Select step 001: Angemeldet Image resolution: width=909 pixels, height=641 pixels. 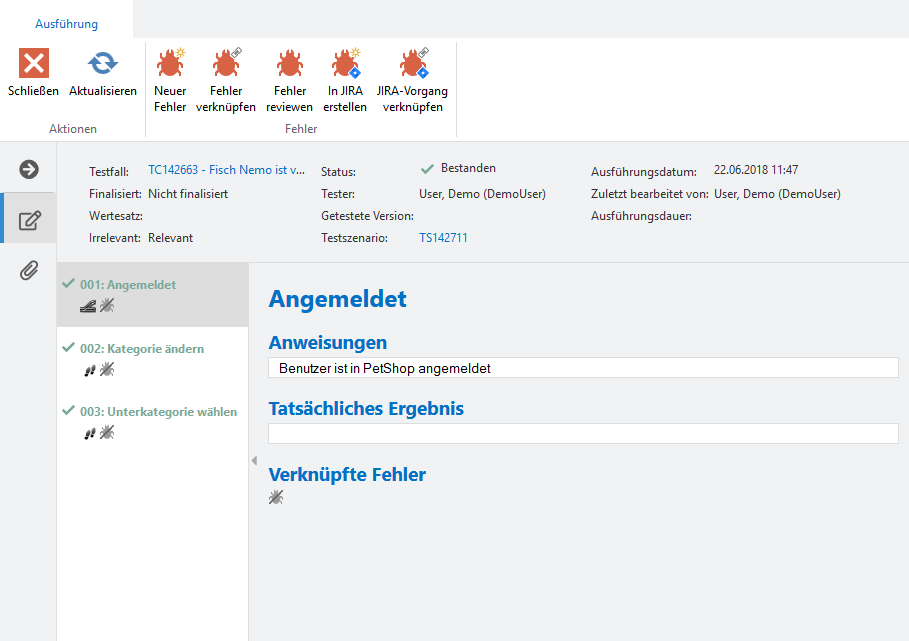click(x=128, y=285)
